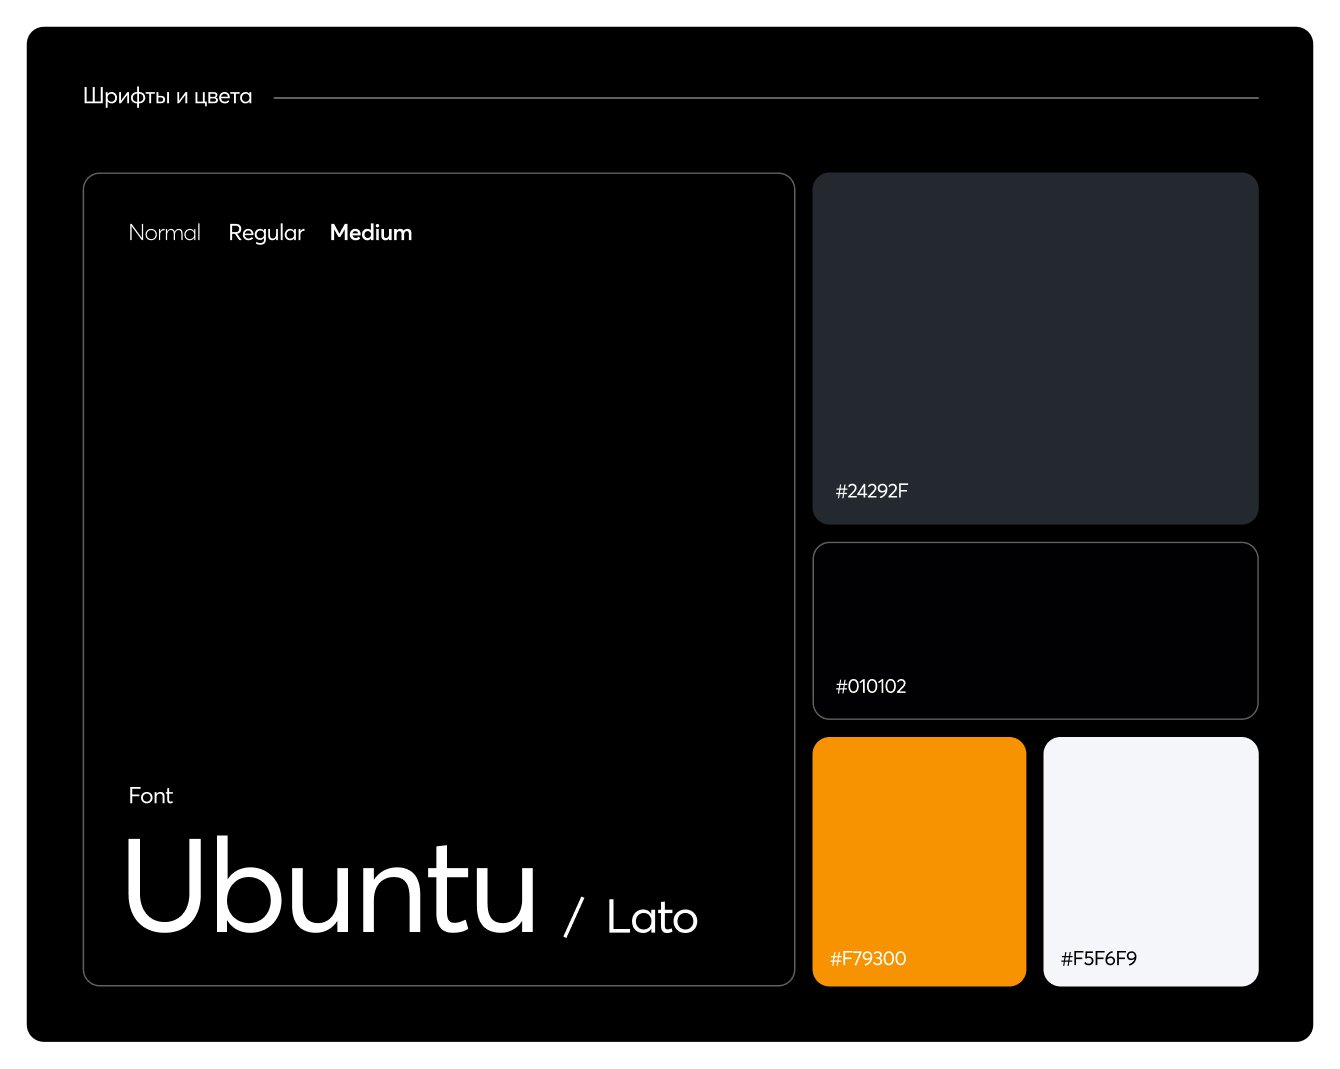Click the dark gray #24292F color swatch
The image size is (1340, 1069).
1035,348
